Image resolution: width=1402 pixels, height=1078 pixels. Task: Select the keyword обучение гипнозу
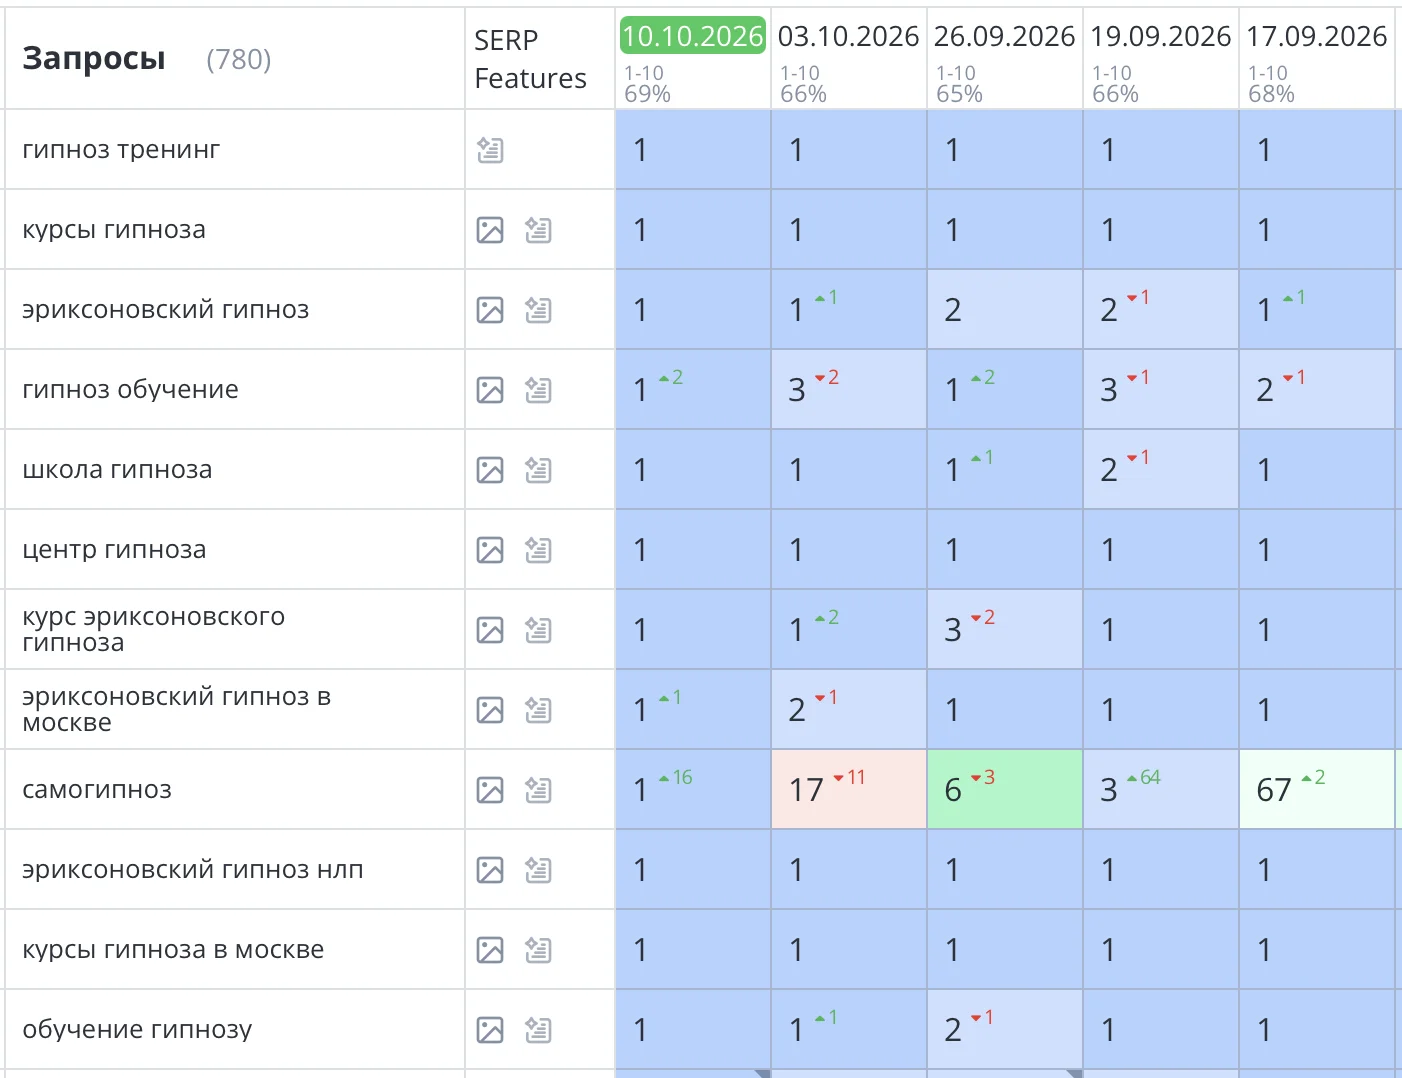tap(137, 1030)
